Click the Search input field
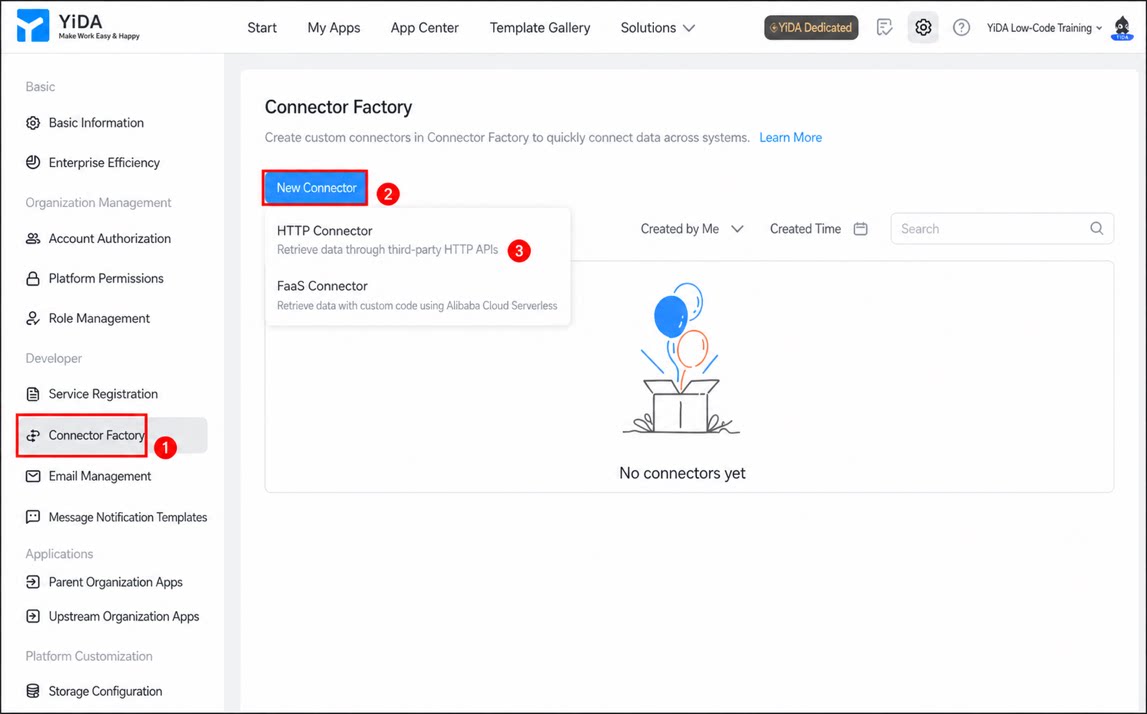The width and height of the screenshot is (1147, 714). tap(1002, 229)
